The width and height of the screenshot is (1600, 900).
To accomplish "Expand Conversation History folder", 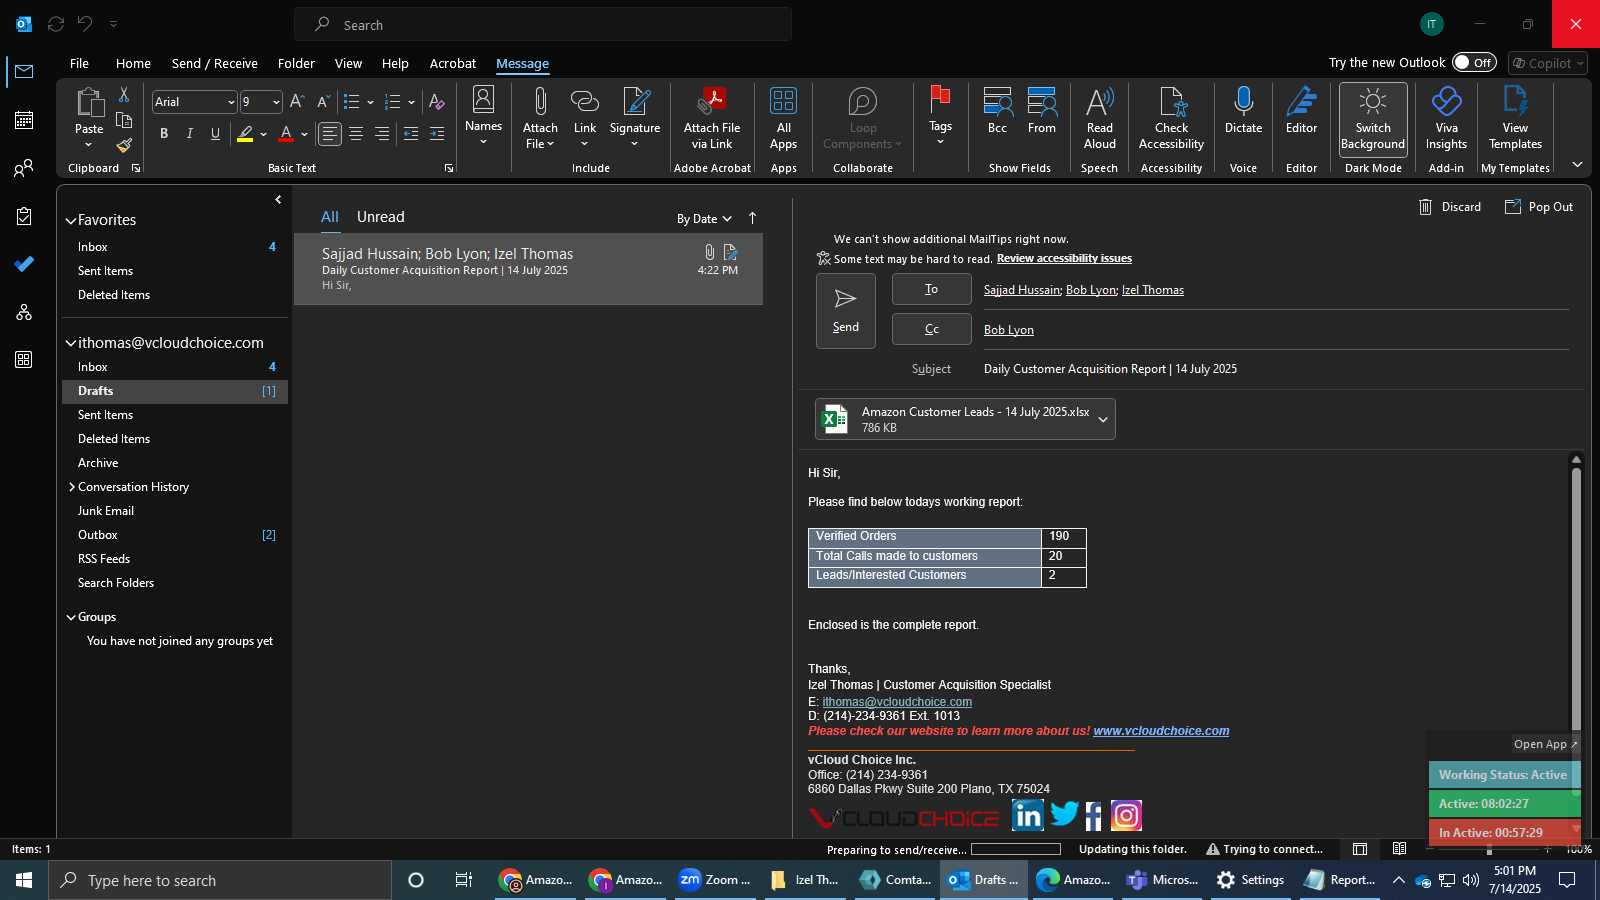I will (x=72, y=487).
